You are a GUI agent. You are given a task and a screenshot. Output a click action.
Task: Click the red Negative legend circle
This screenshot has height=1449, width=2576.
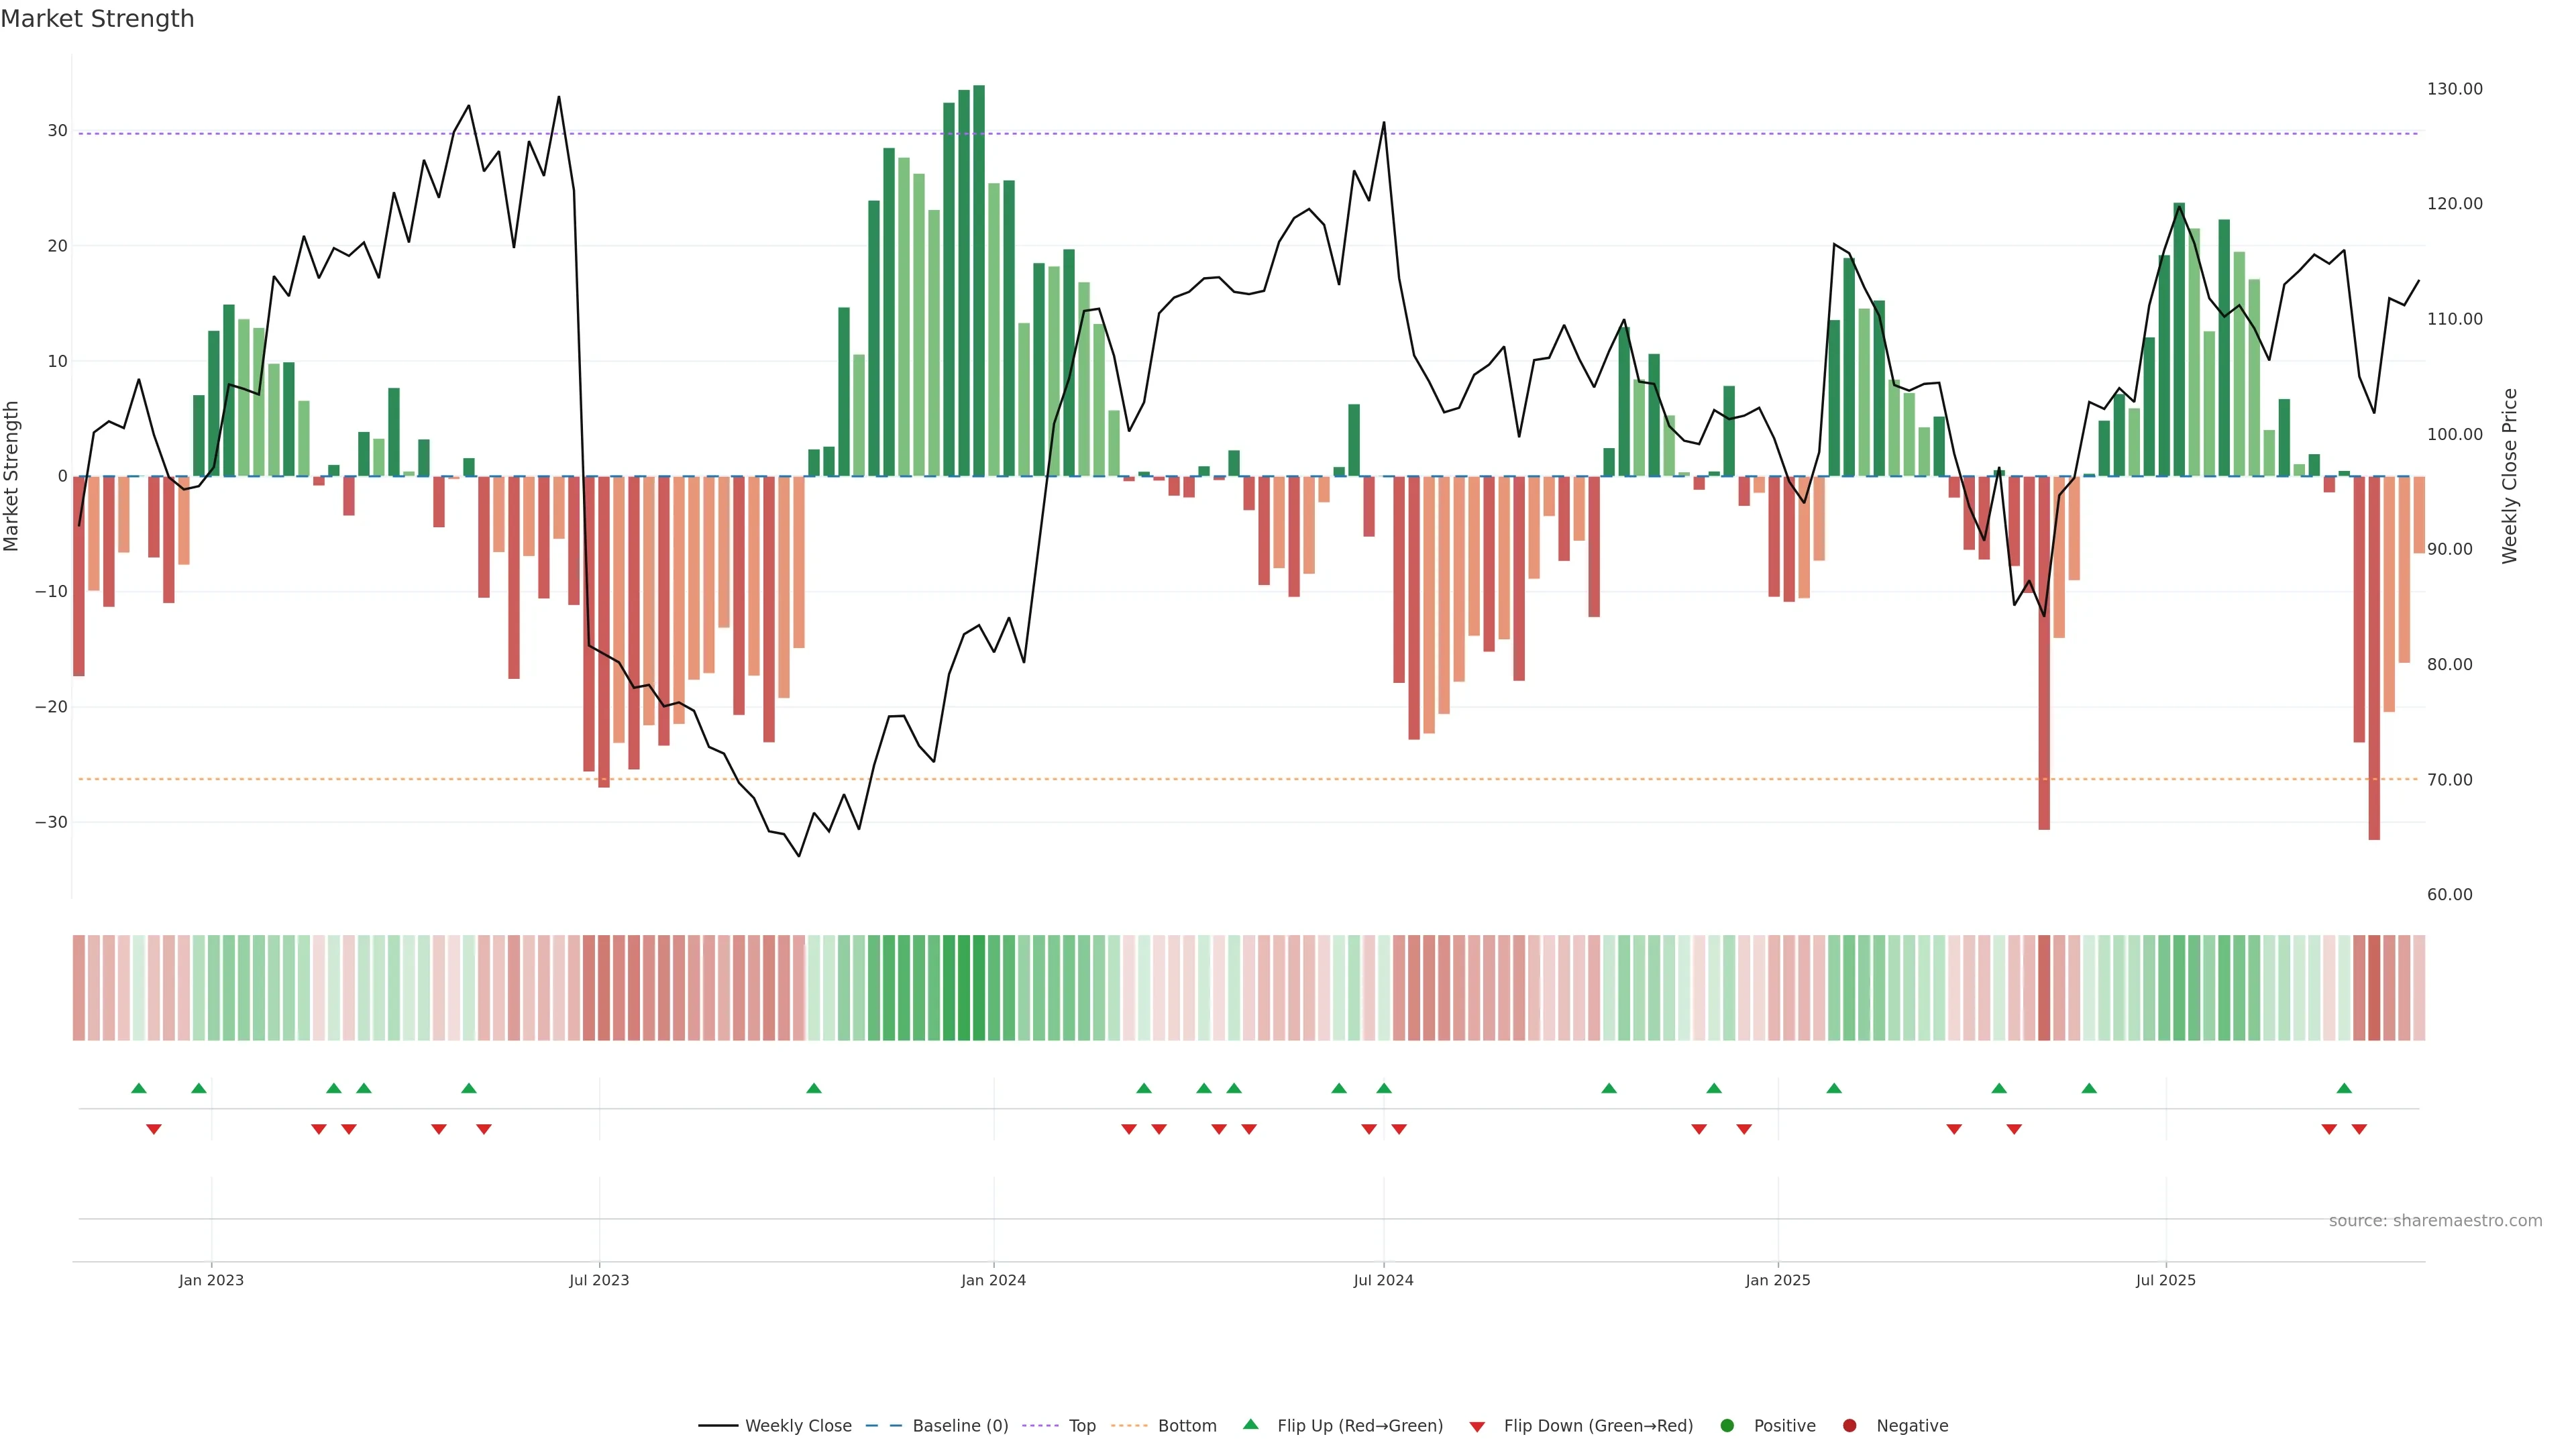(x=1849, y=1425)
